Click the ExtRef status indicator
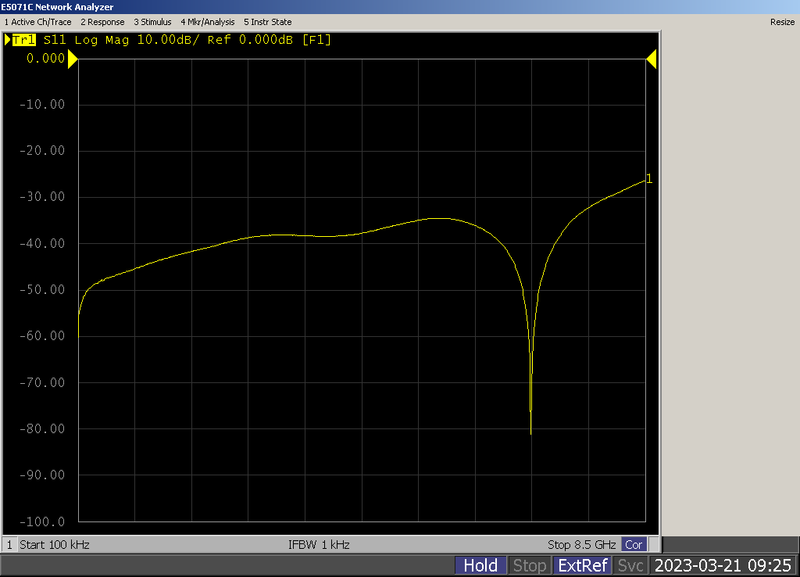 click(583, 566)
